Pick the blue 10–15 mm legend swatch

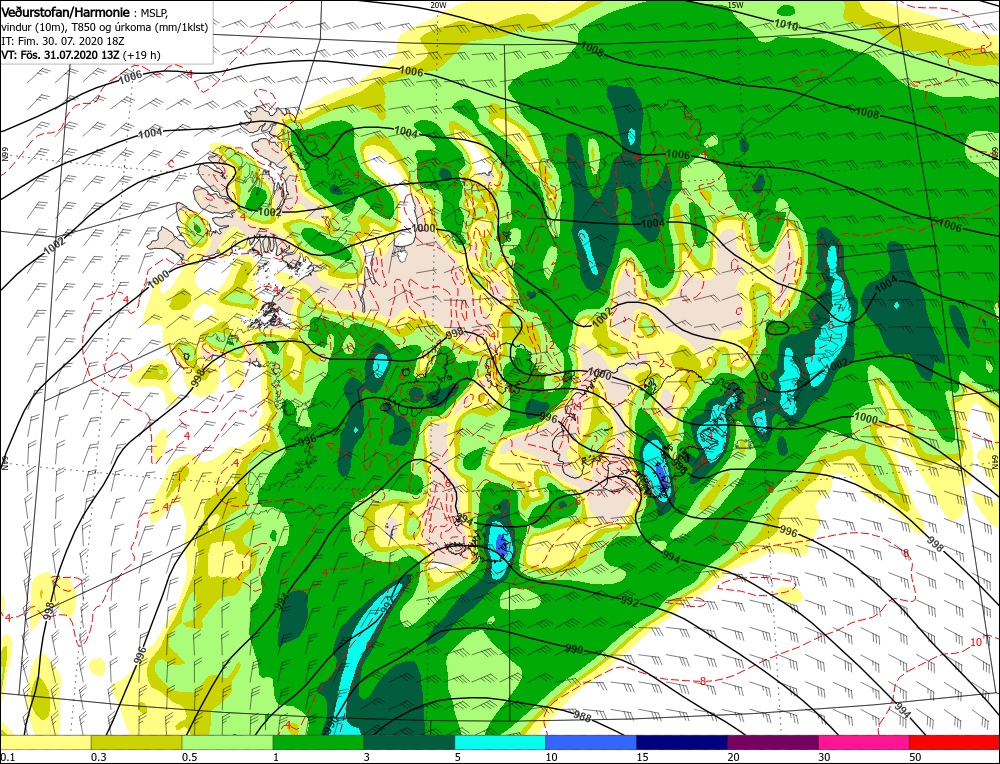591,742
